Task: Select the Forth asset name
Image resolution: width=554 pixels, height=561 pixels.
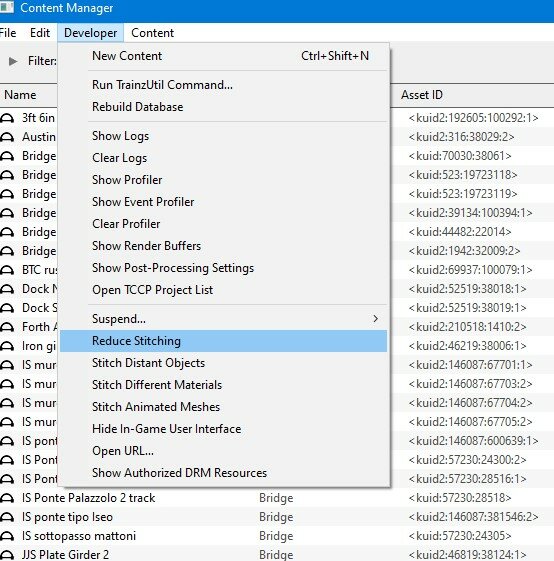Action: pos(39,327)
